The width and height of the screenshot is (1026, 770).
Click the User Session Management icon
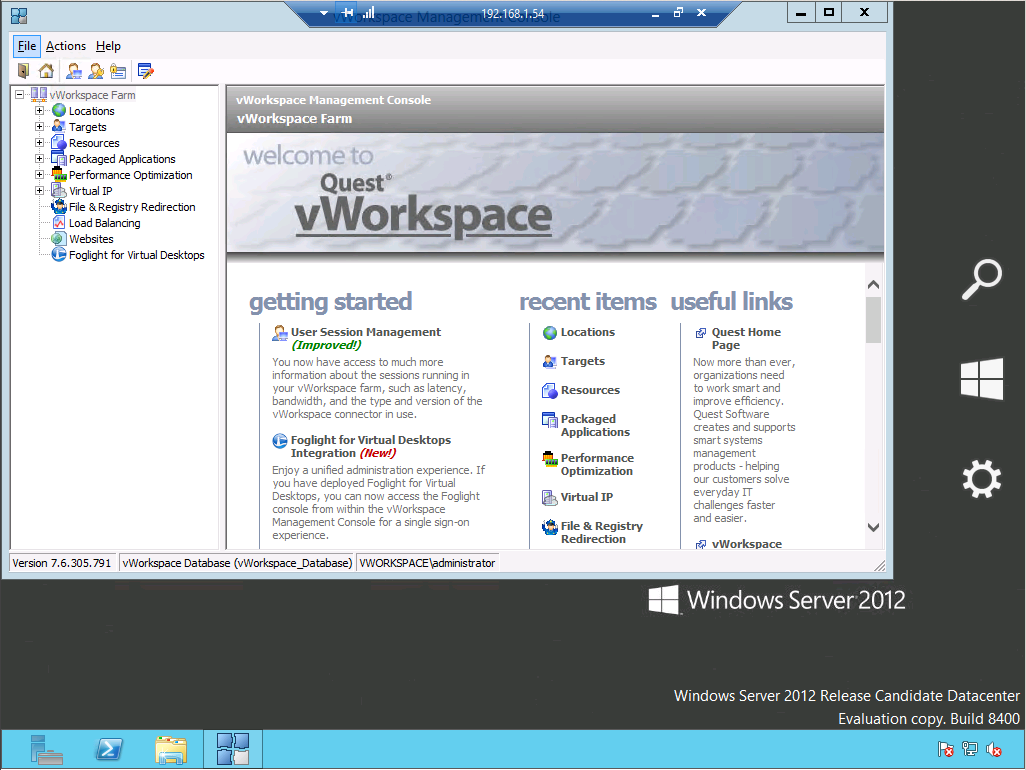click(x=280, y=333)
